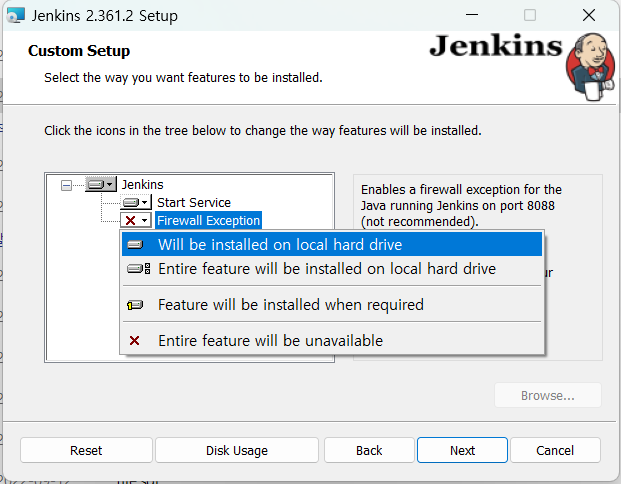Proceed with the Next button
The height and width of the screenshot is (484, 621).
[x=462, y=450]
